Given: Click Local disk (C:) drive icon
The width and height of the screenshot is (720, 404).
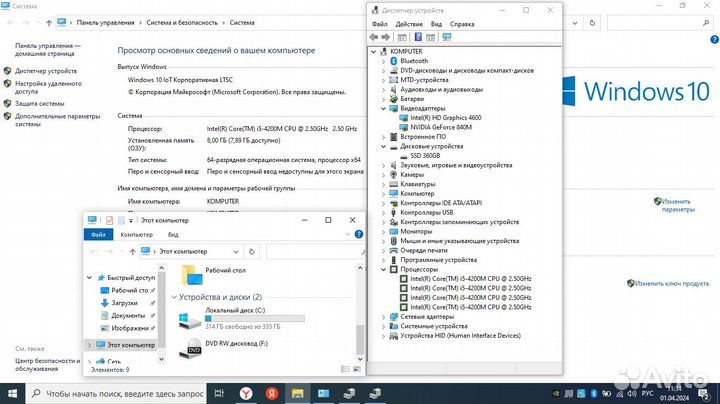Looking at the screenshot, I should click(190, 320).
